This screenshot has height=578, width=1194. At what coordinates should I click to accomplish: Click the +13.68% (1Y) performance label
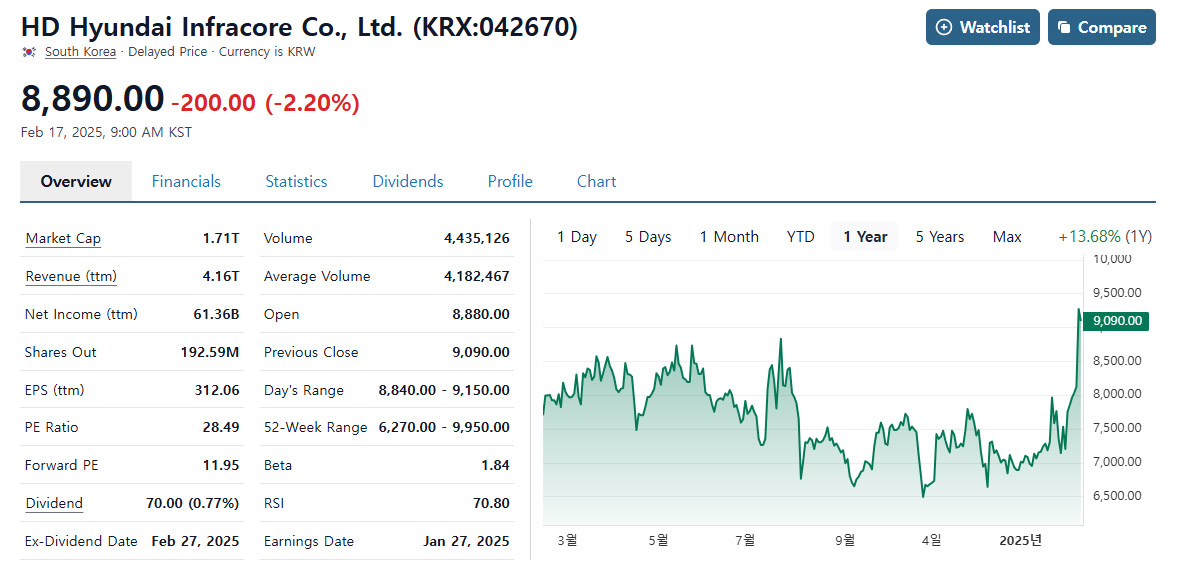[1105, 237]
